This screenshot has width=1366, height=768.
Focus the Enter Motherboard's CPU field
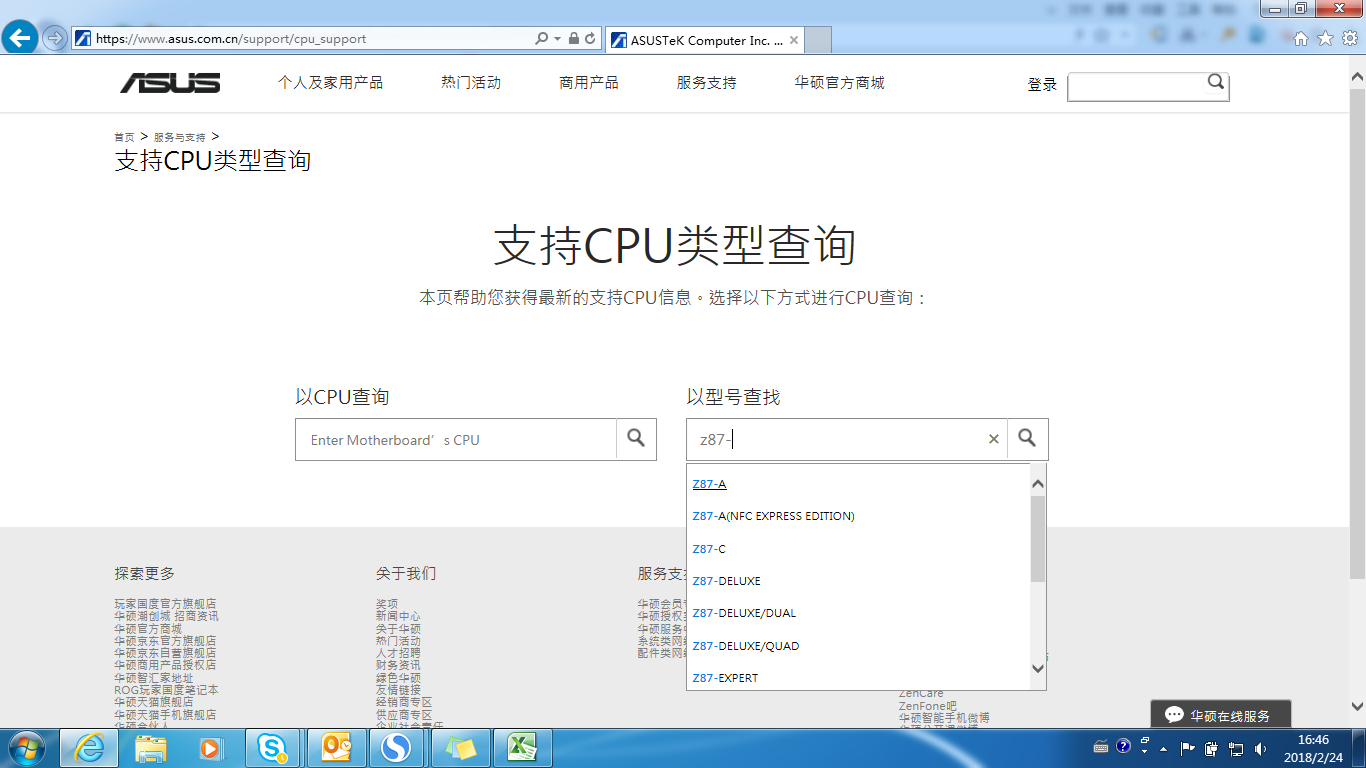click(x=456, y=440)
